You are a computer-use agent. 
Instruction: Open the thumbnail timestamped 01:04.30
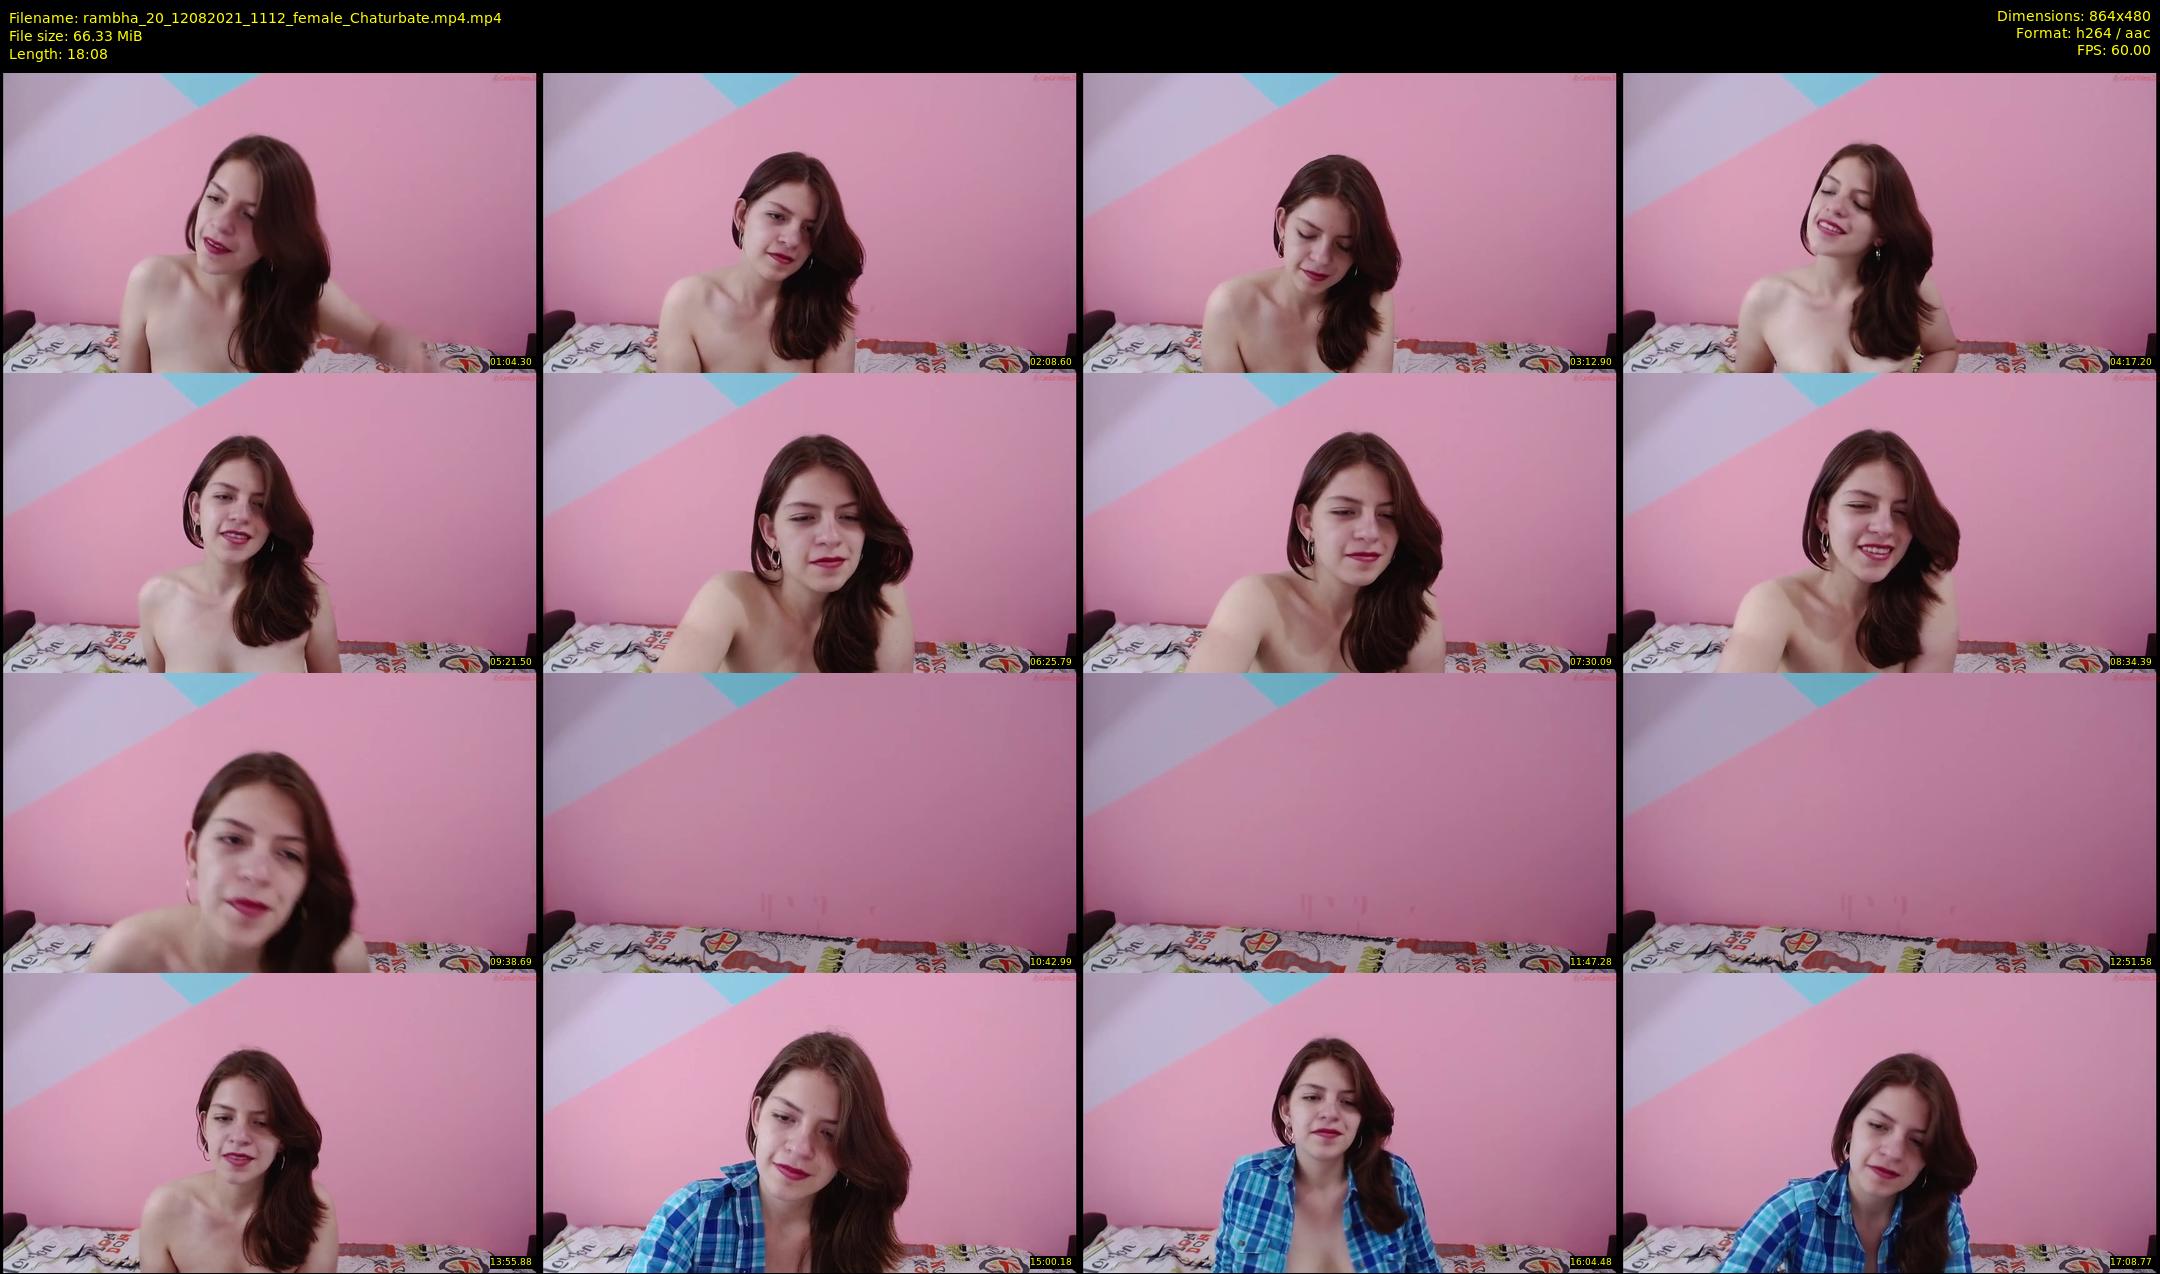tap(270, 222)
